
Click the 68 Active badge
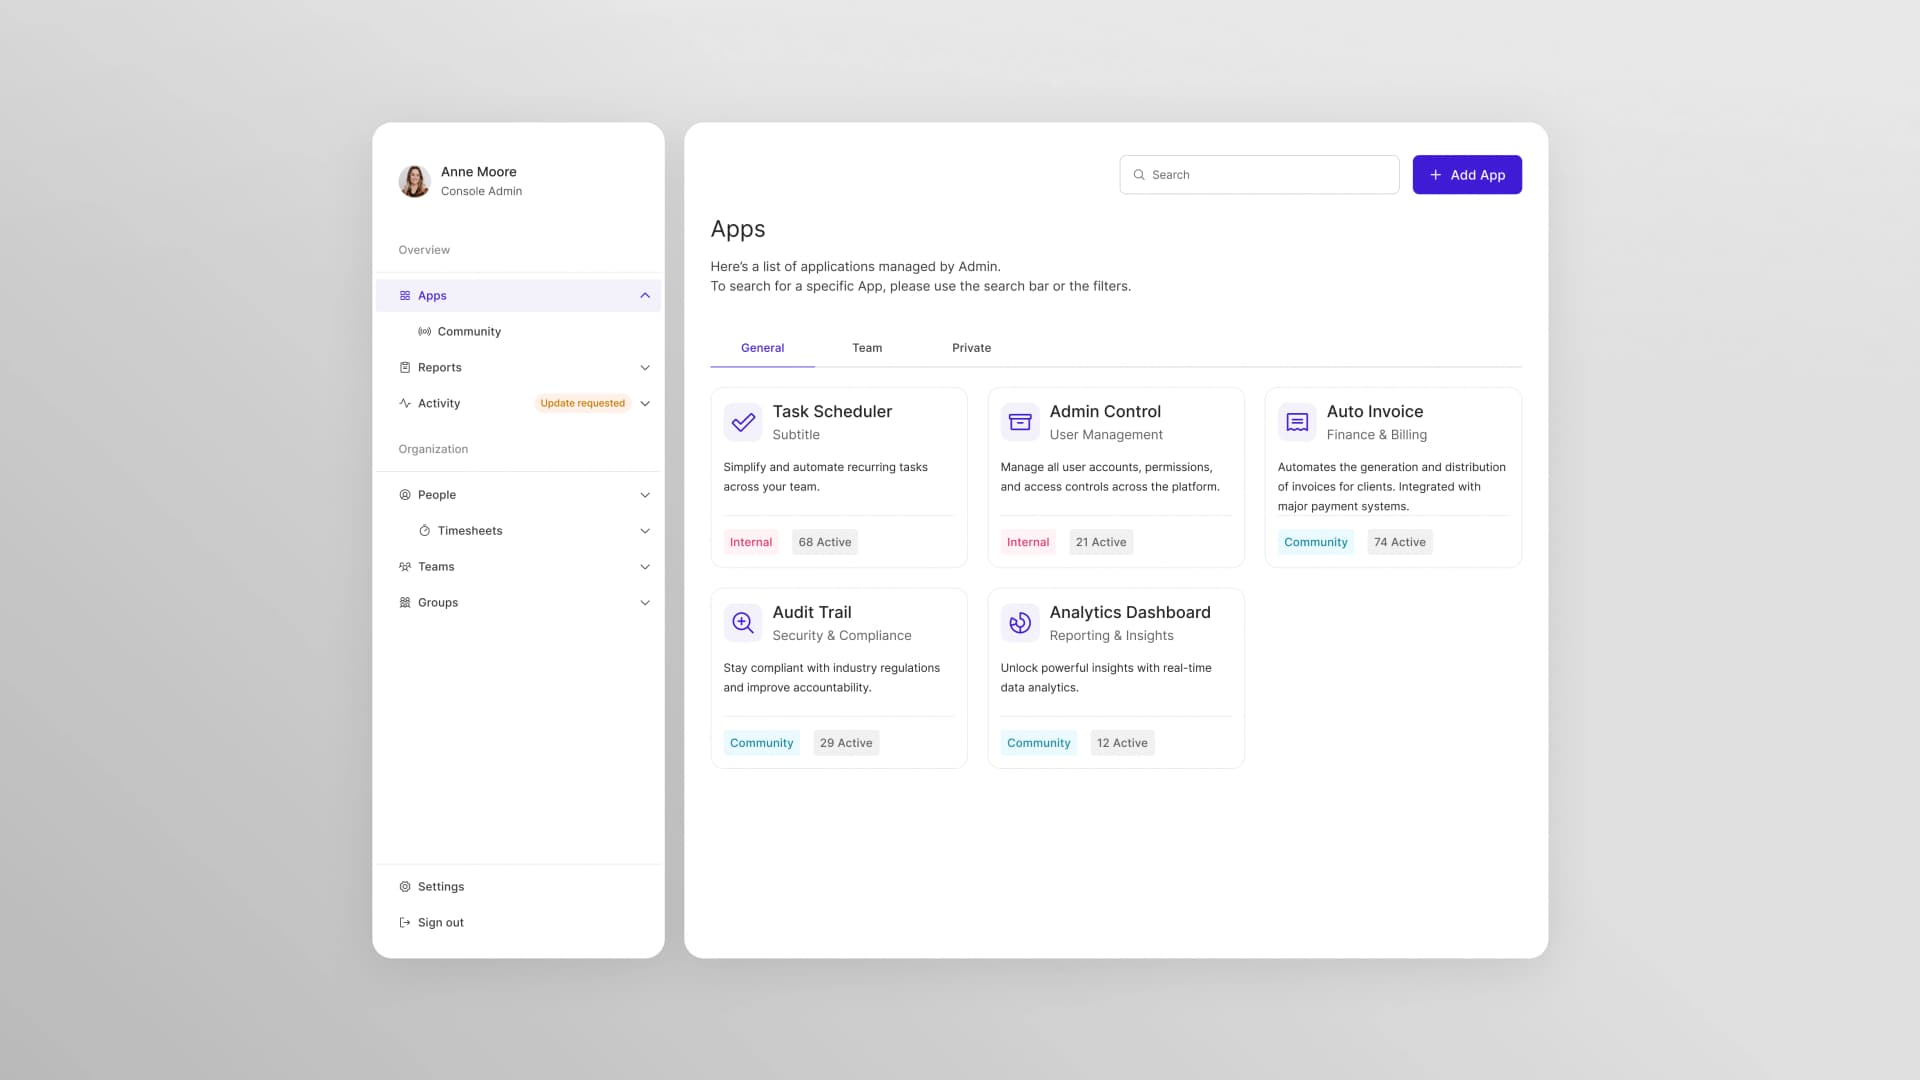coord(825,543)
